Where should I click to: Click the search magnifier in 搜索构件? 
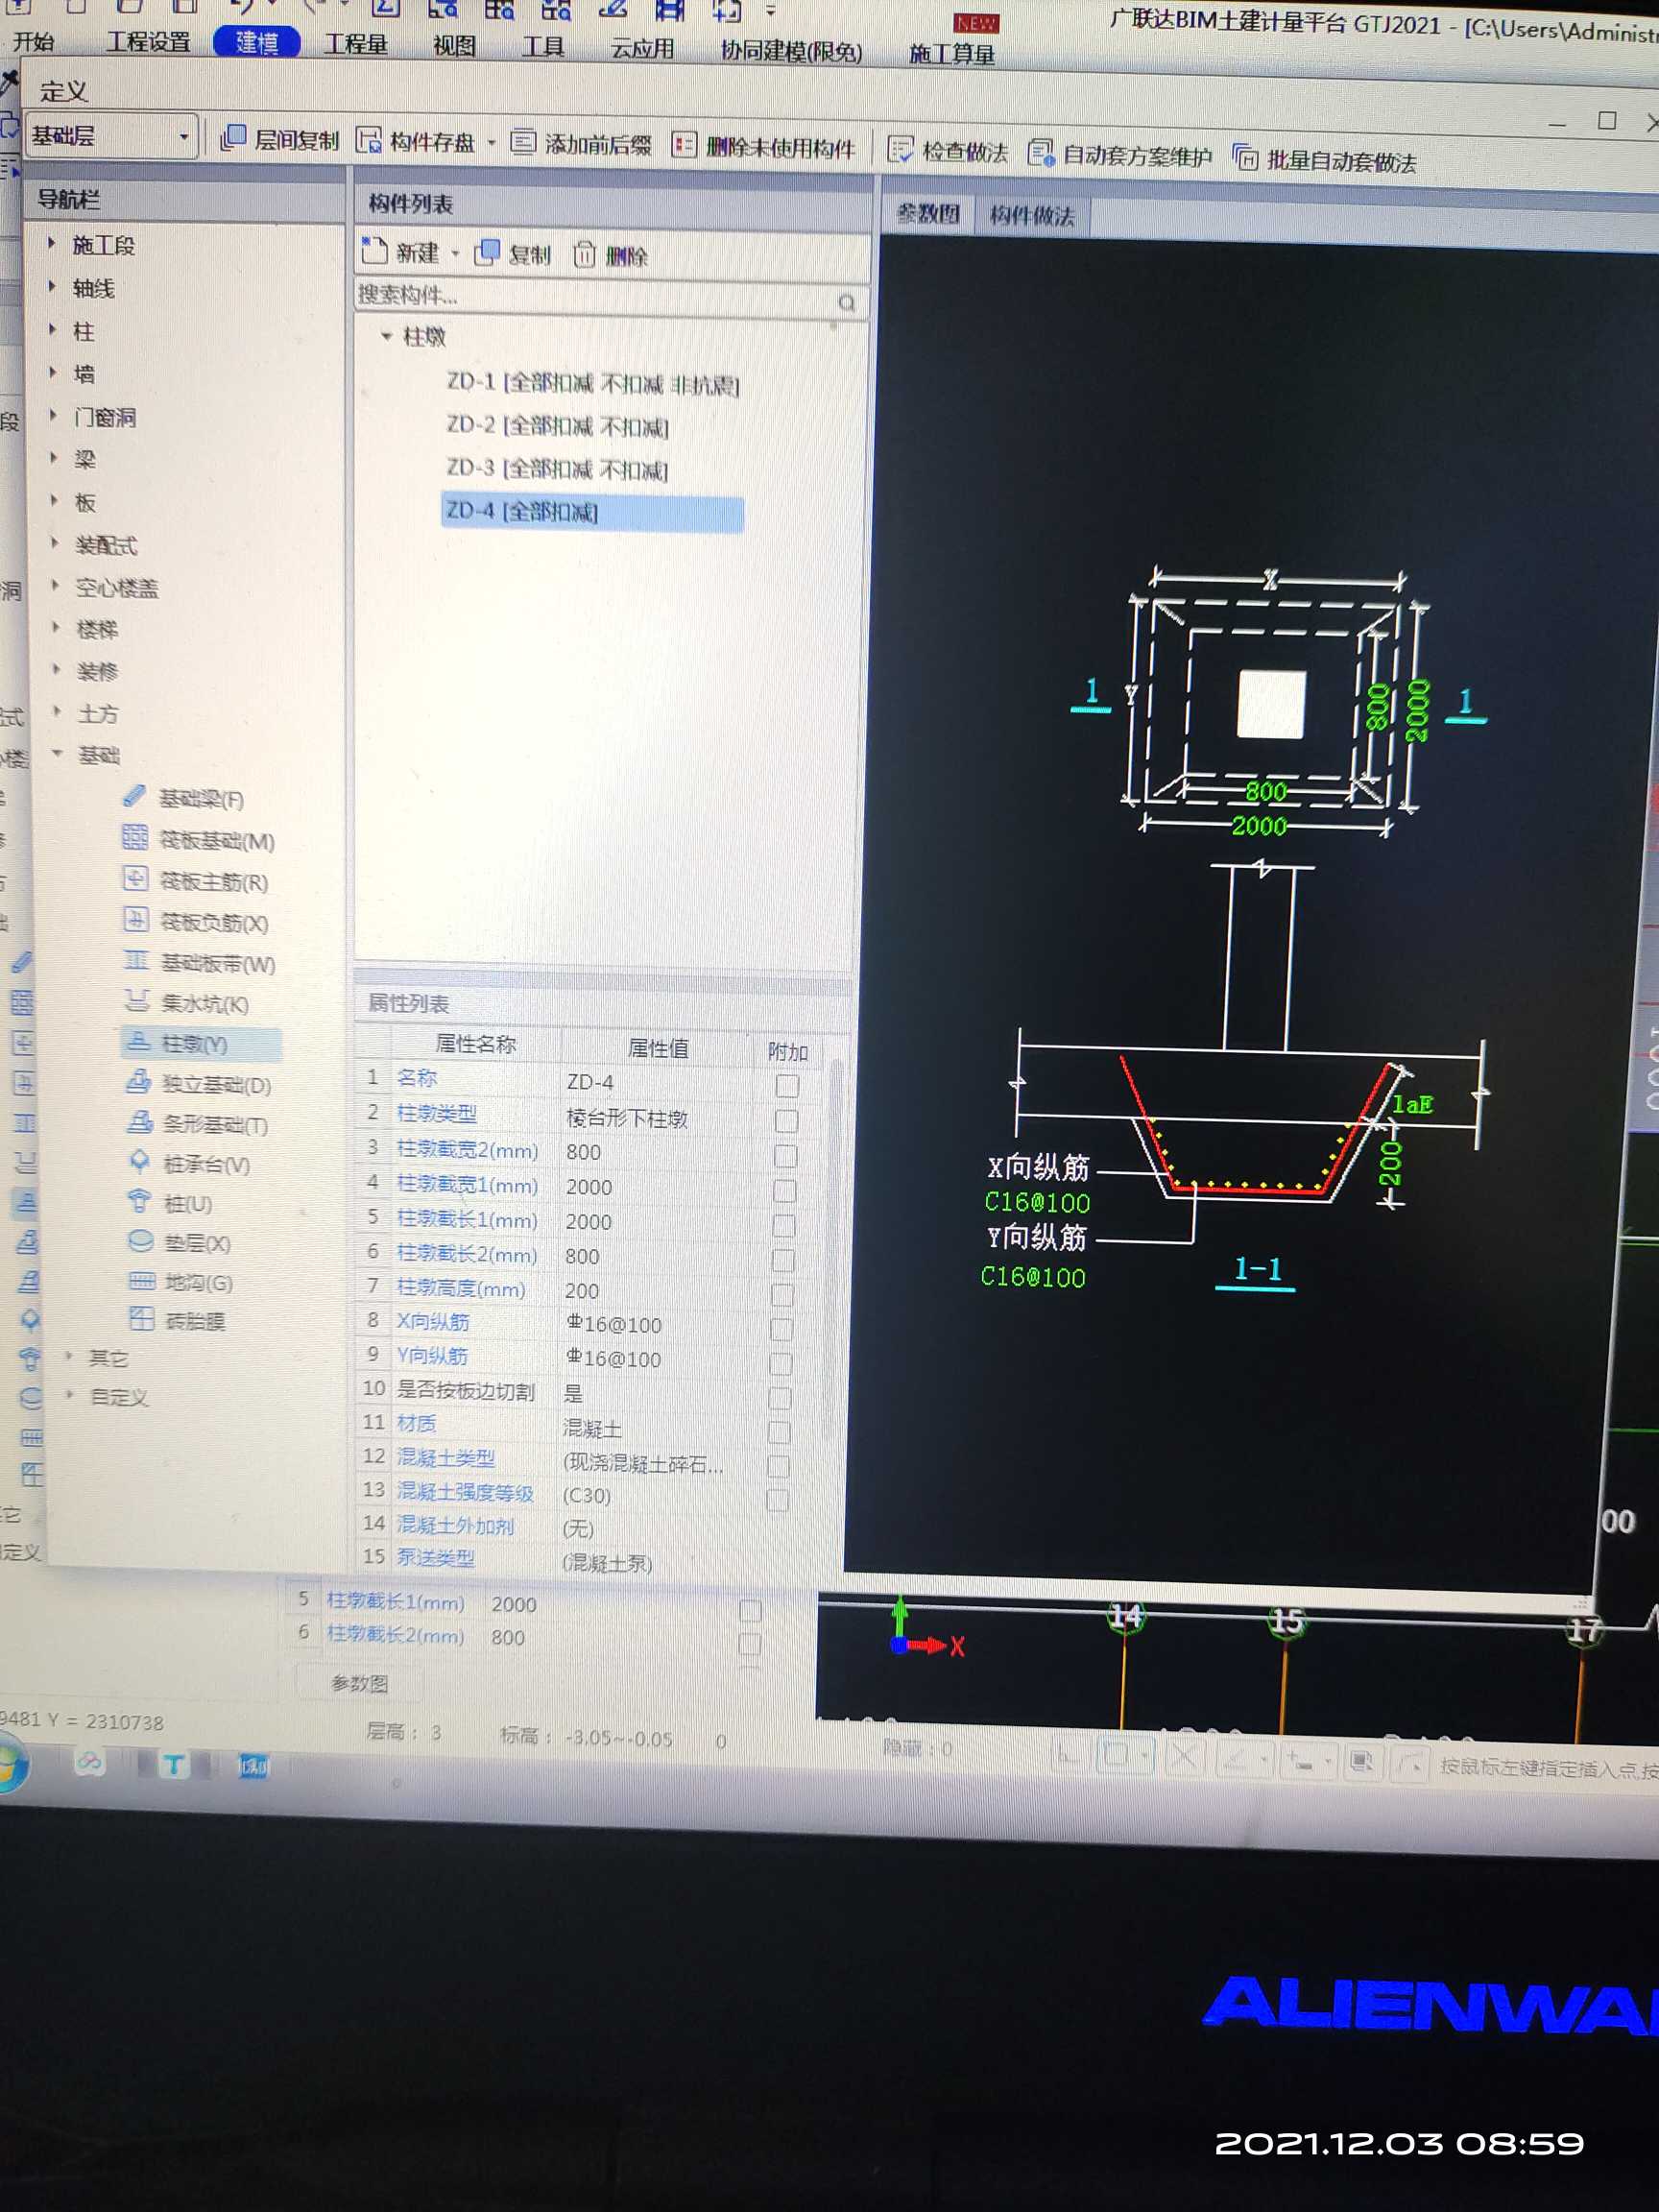(846, 302)
